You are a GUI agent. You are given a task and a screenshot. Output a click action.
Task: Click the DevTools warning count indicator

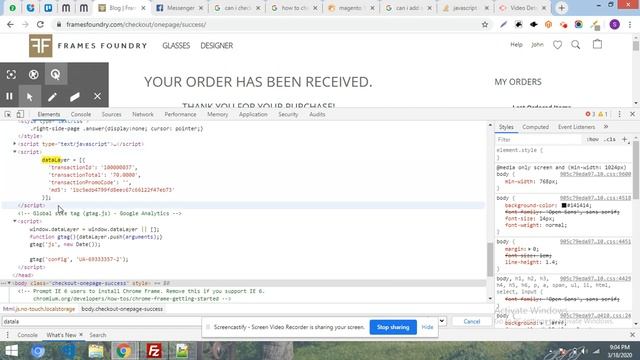coord(603,114)
